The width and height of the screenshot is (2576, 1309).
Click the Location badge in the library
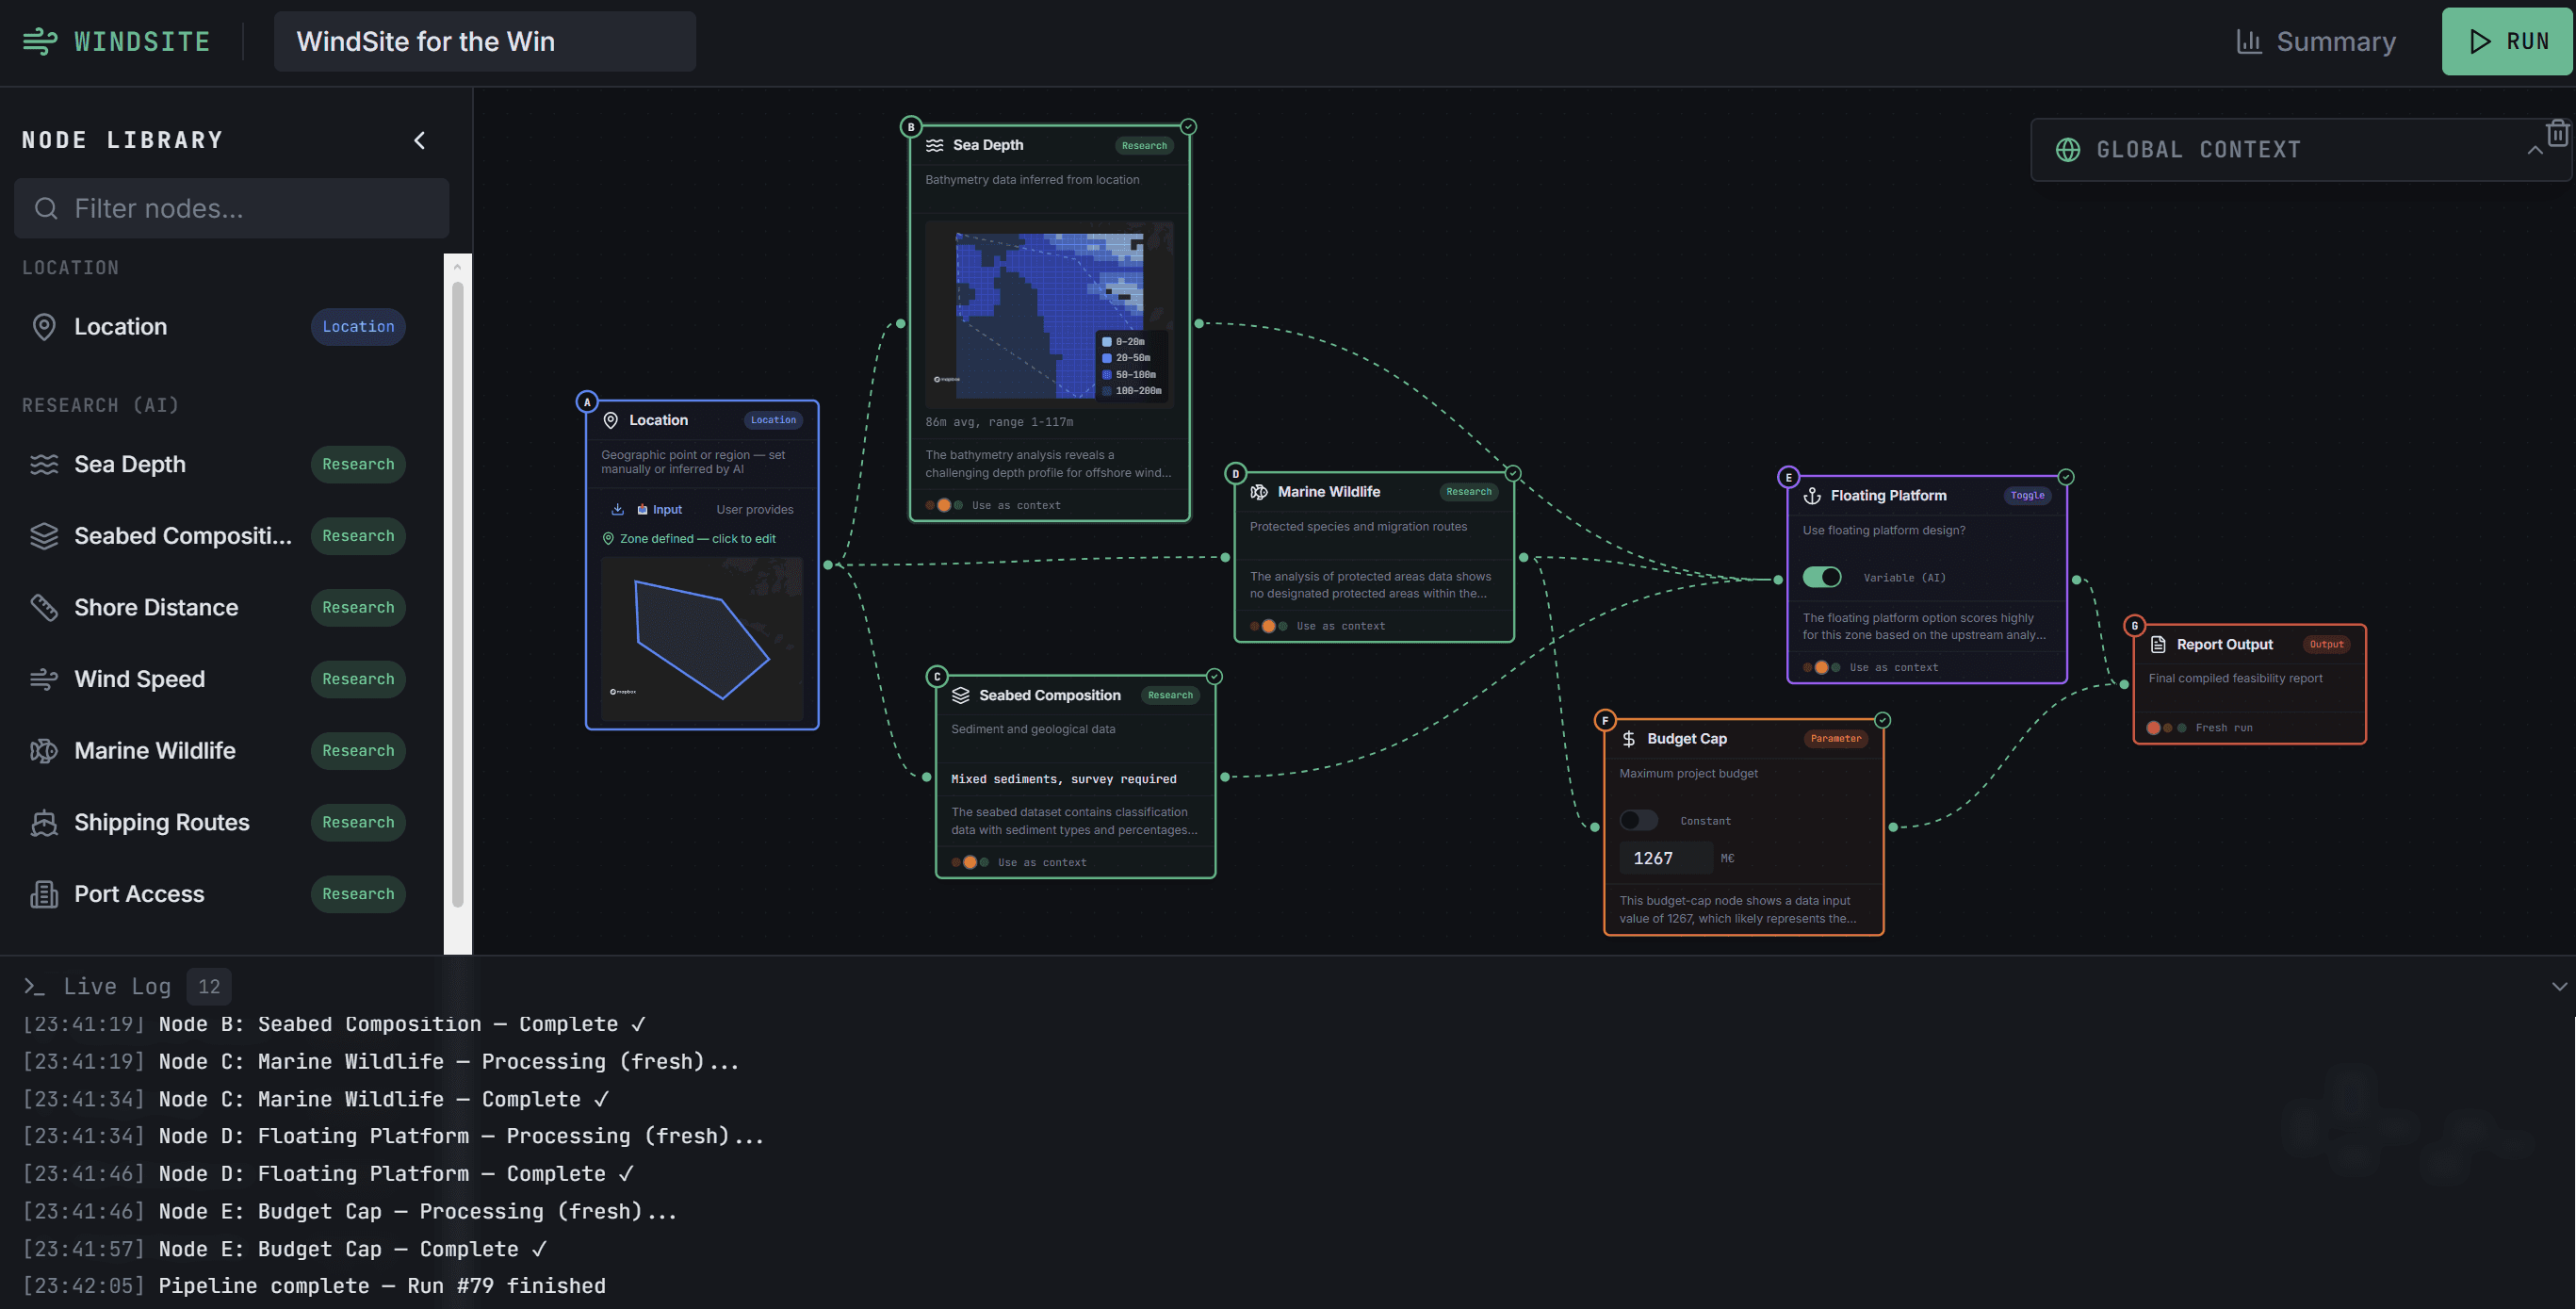[x=357, y=326]
